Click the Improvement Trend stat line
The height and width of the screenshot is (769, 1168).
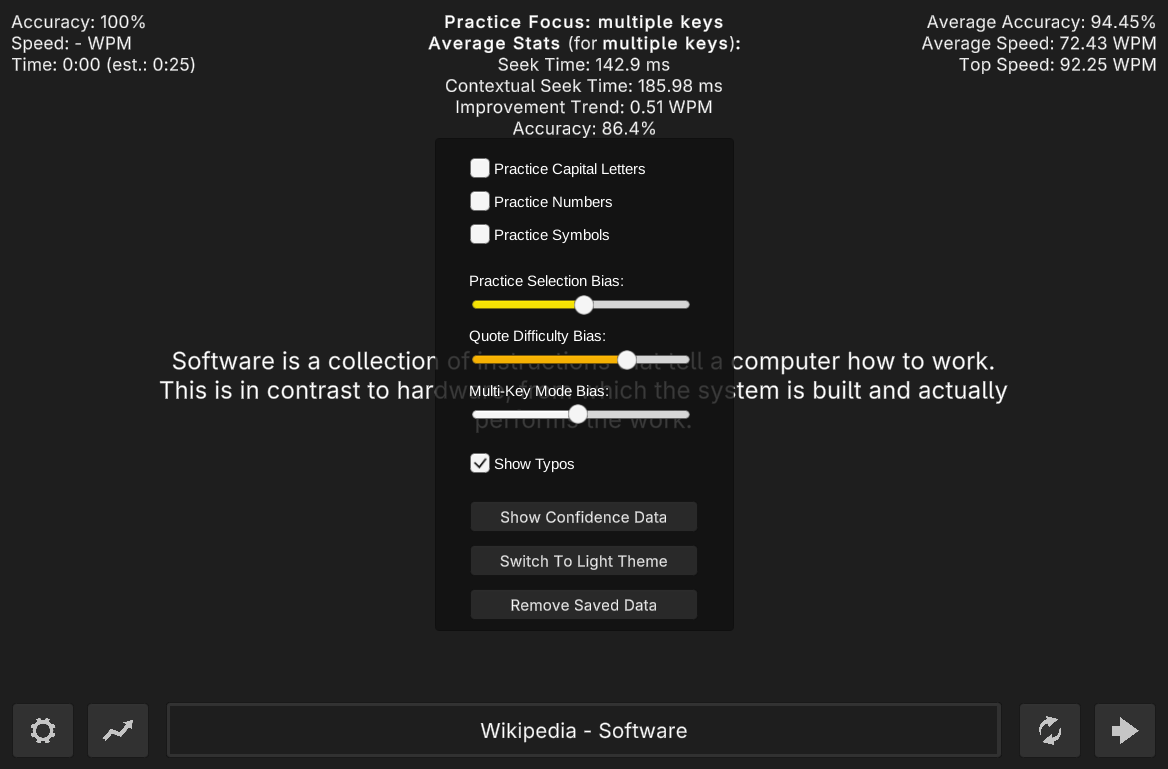click(x=583, y=107)
